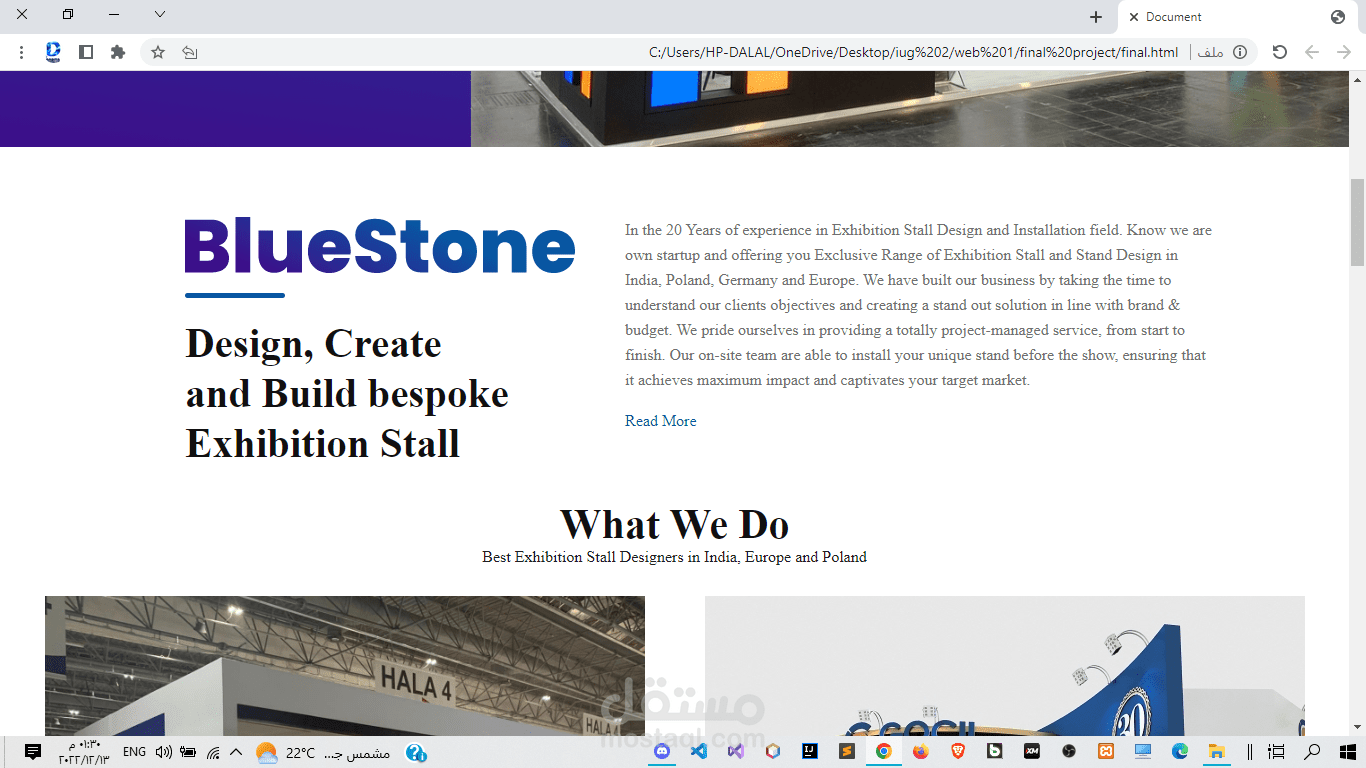Switch to the Document tab

coord(1240,17)
